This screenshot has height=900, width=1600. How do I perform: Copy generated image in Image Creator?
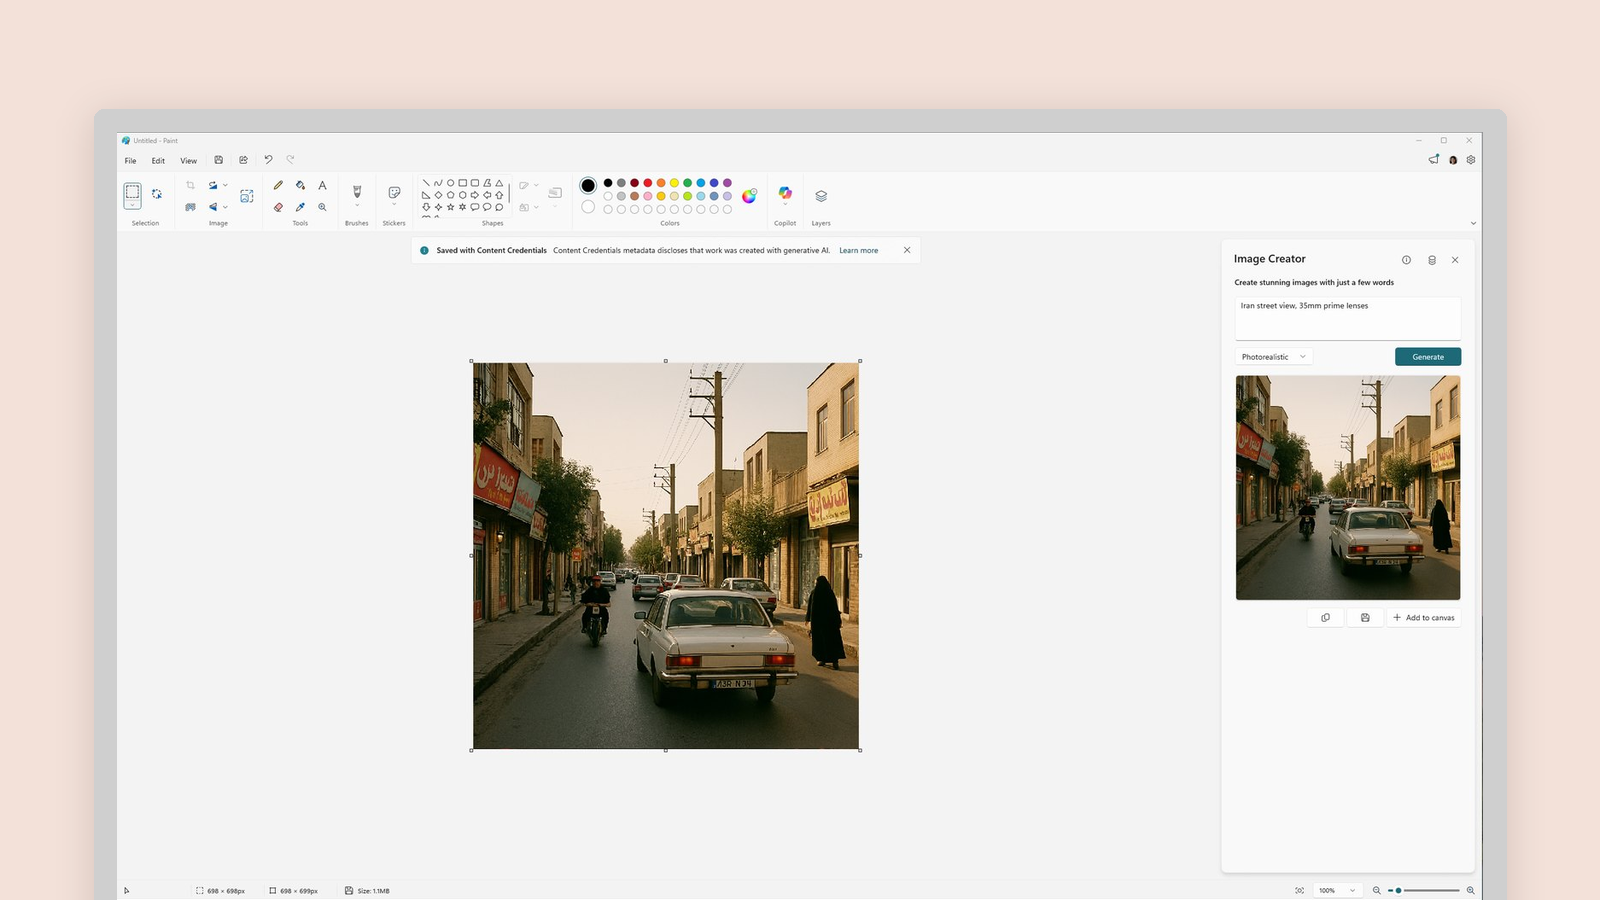click(1325, 618)
